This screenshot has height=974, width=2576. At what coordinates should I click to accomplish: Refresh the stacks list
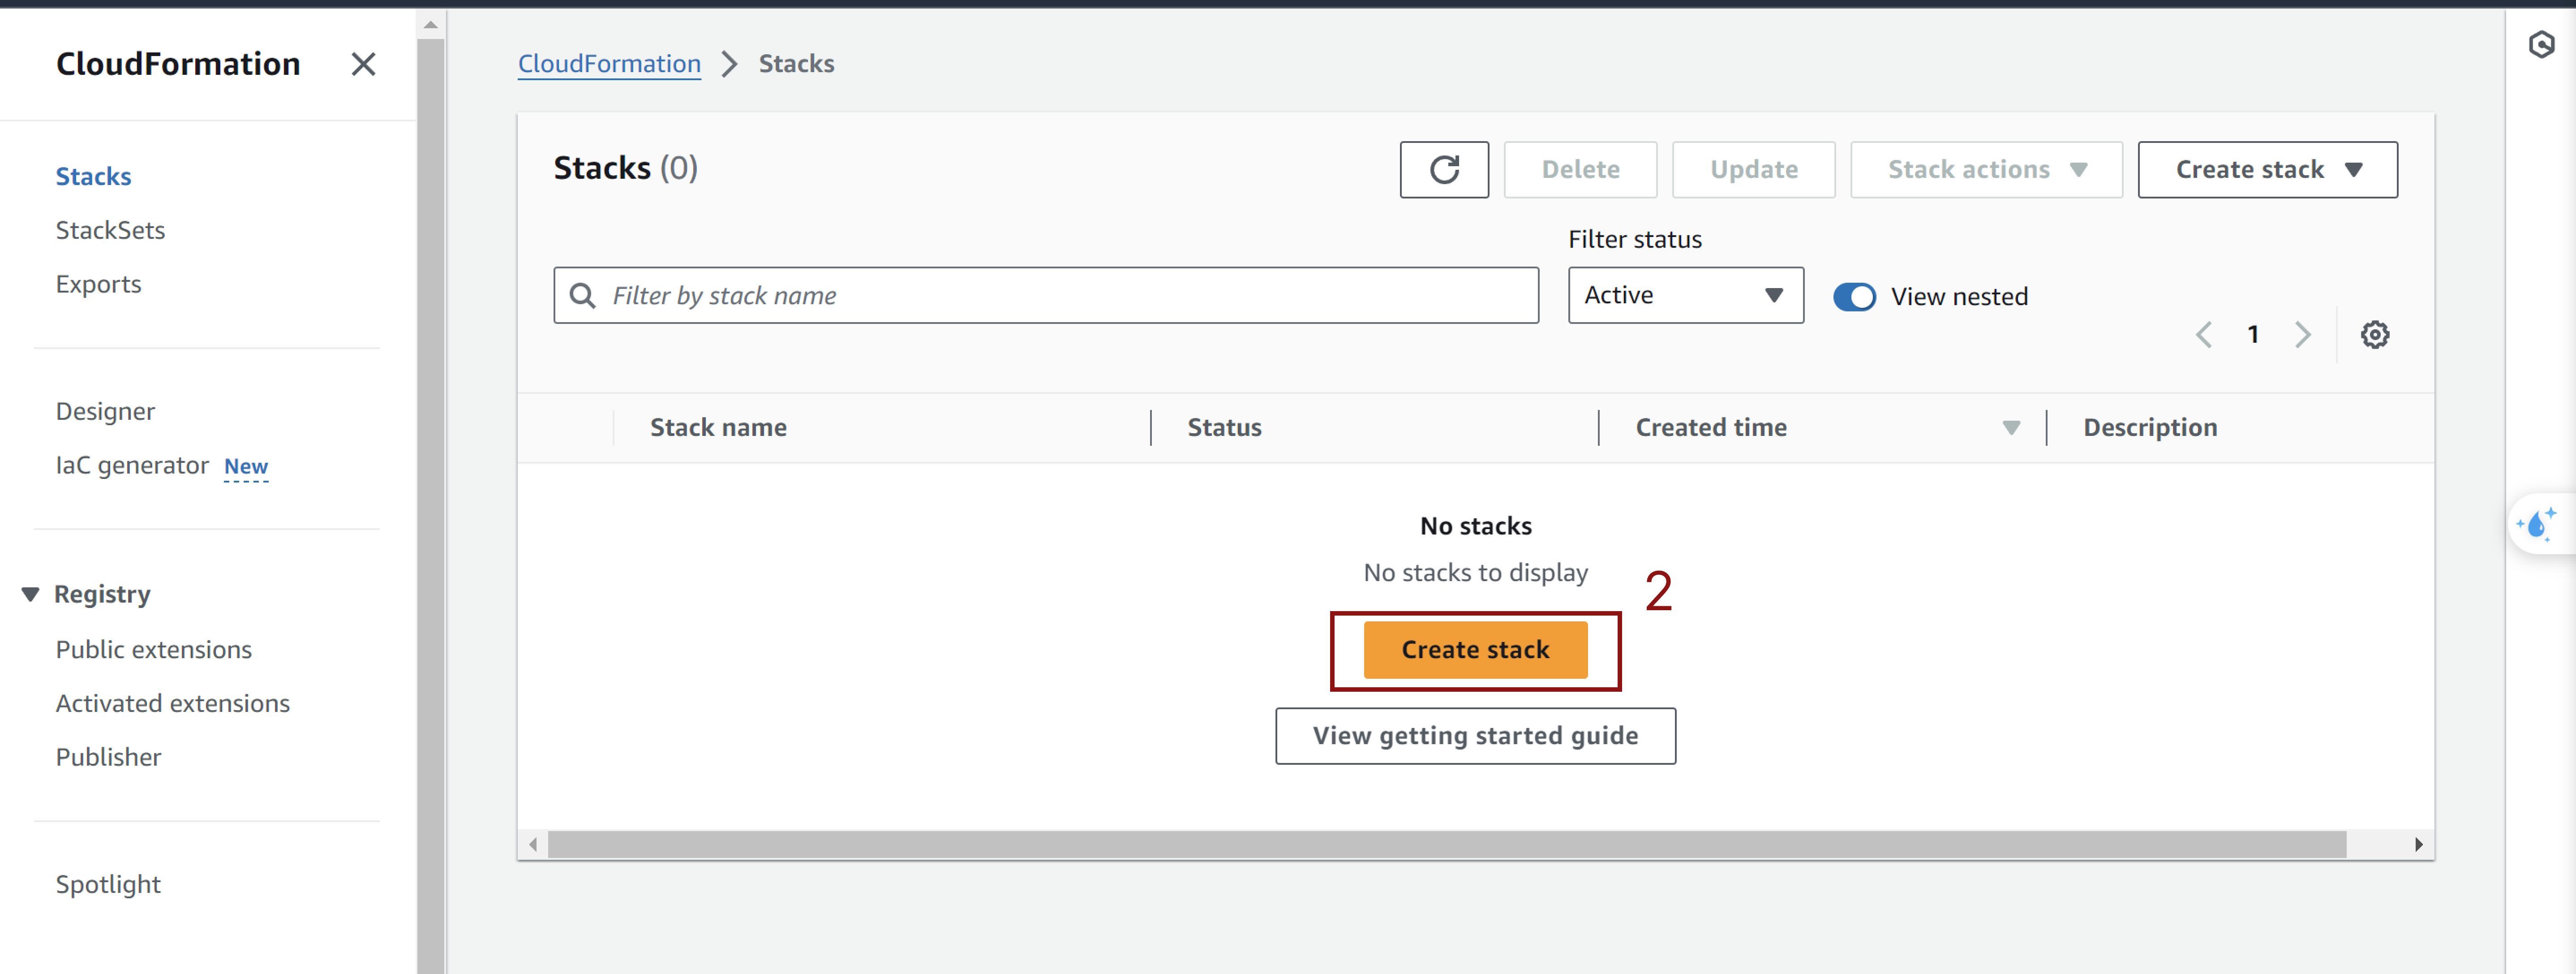pyautogui.click(x=1443, y=169)
